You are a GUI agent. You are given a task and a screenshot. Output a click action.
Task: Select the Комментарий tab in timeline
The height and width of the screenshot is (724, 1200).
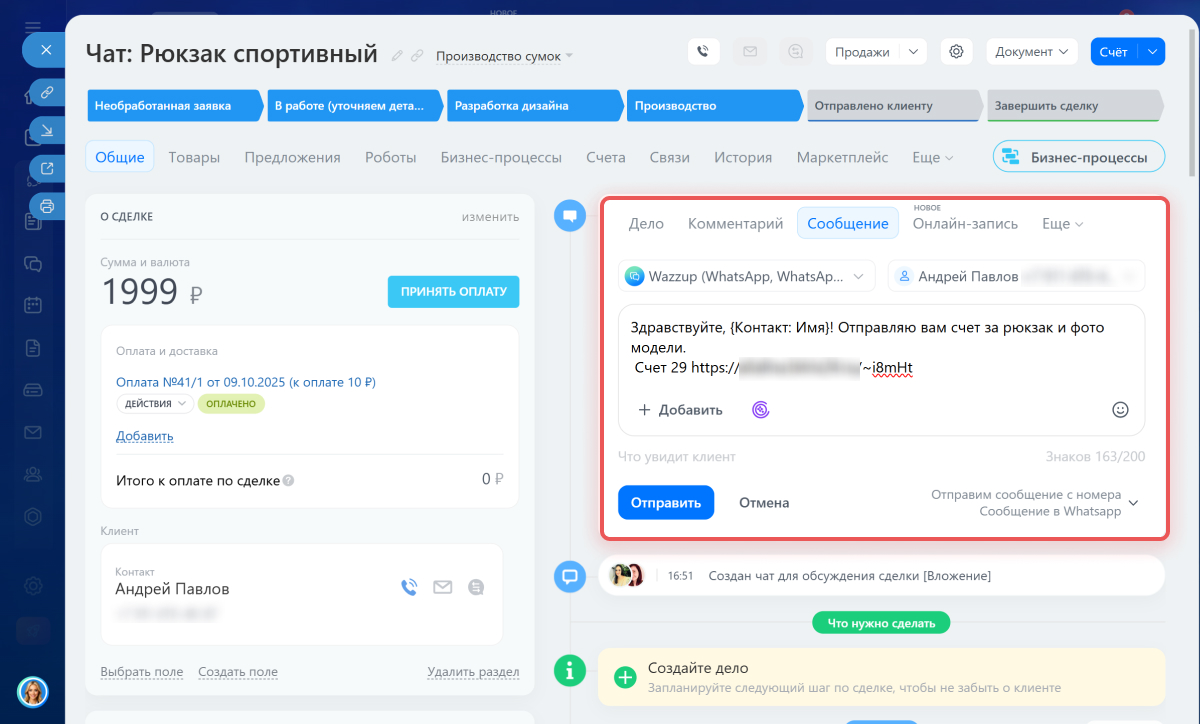[x=735, y=223]
